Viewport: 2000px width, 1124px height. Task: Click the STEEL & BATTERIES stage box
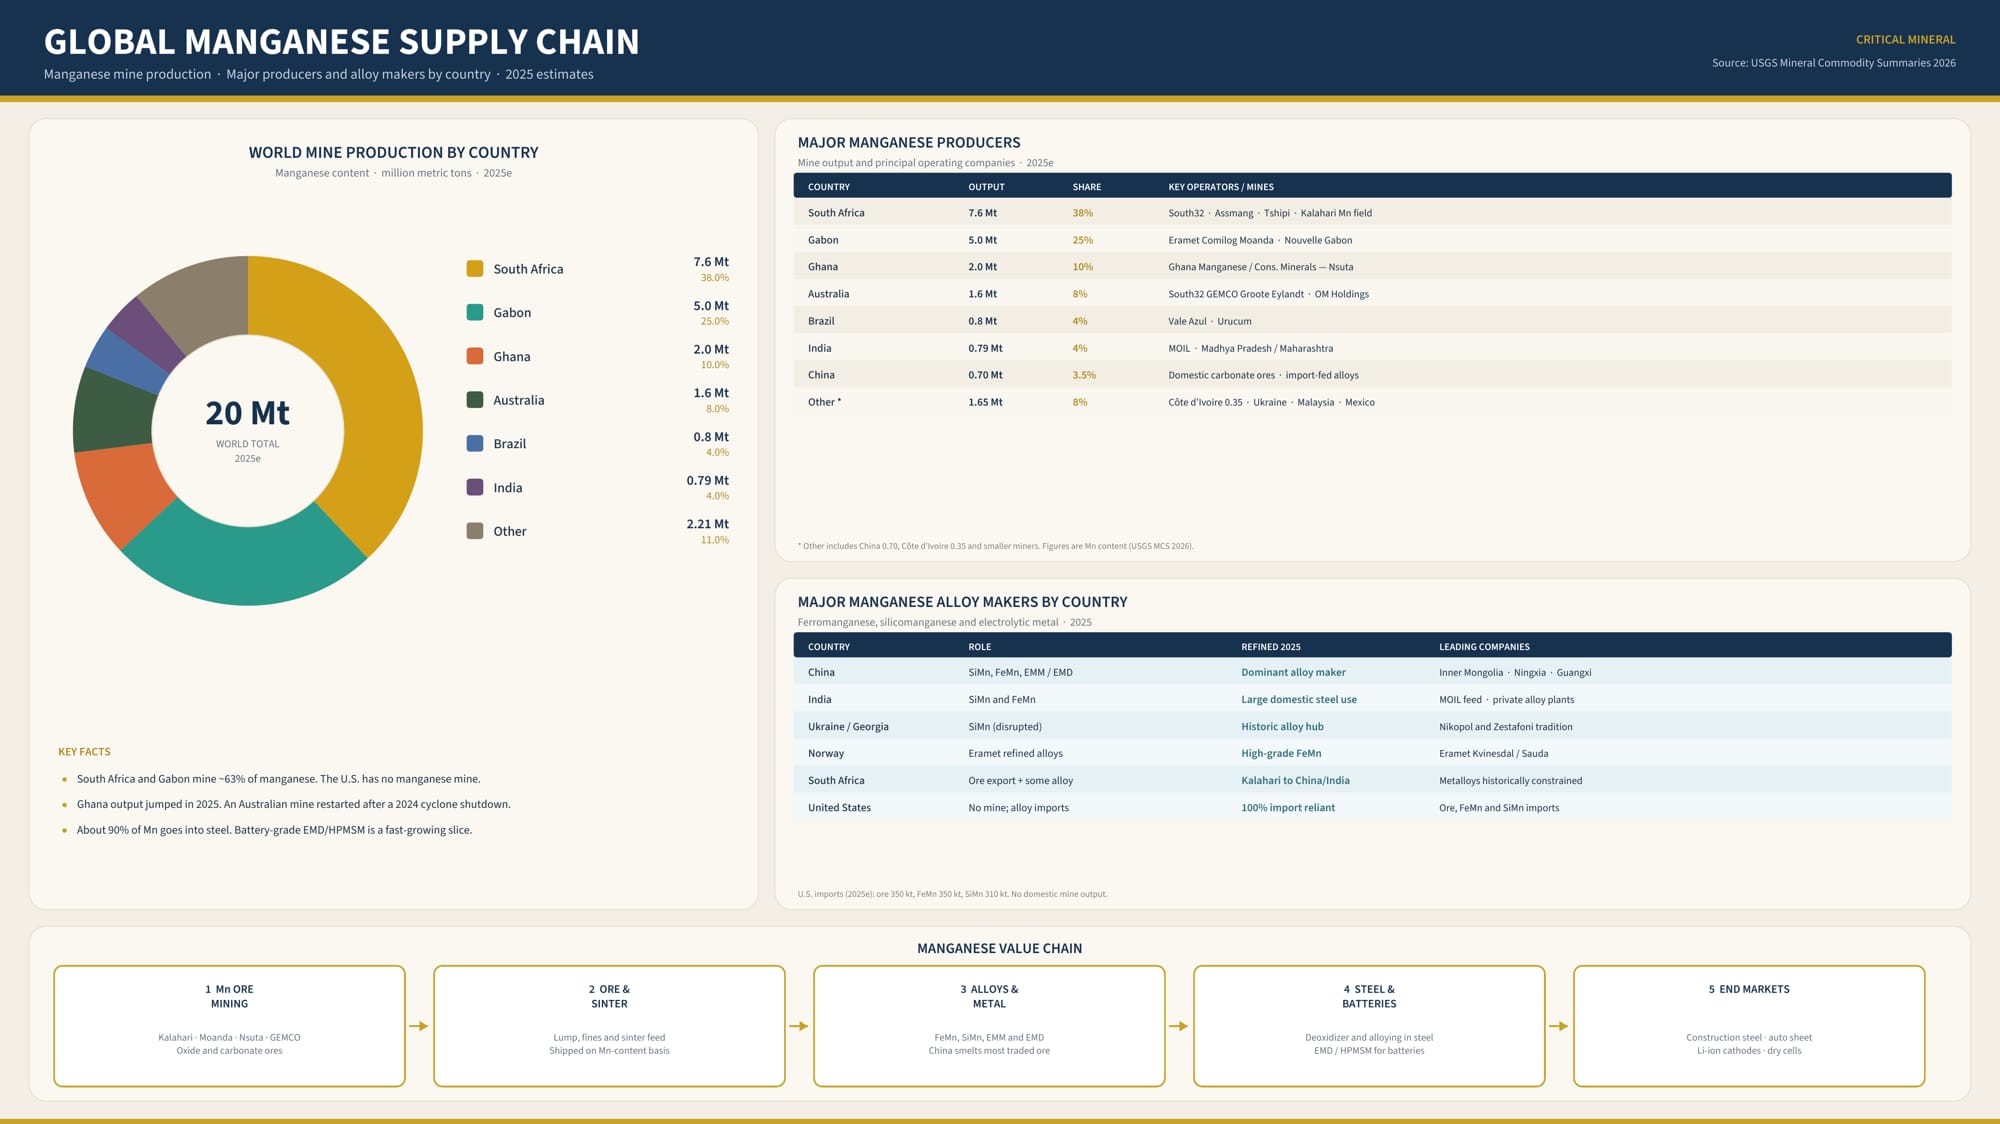point(1369,1026)
